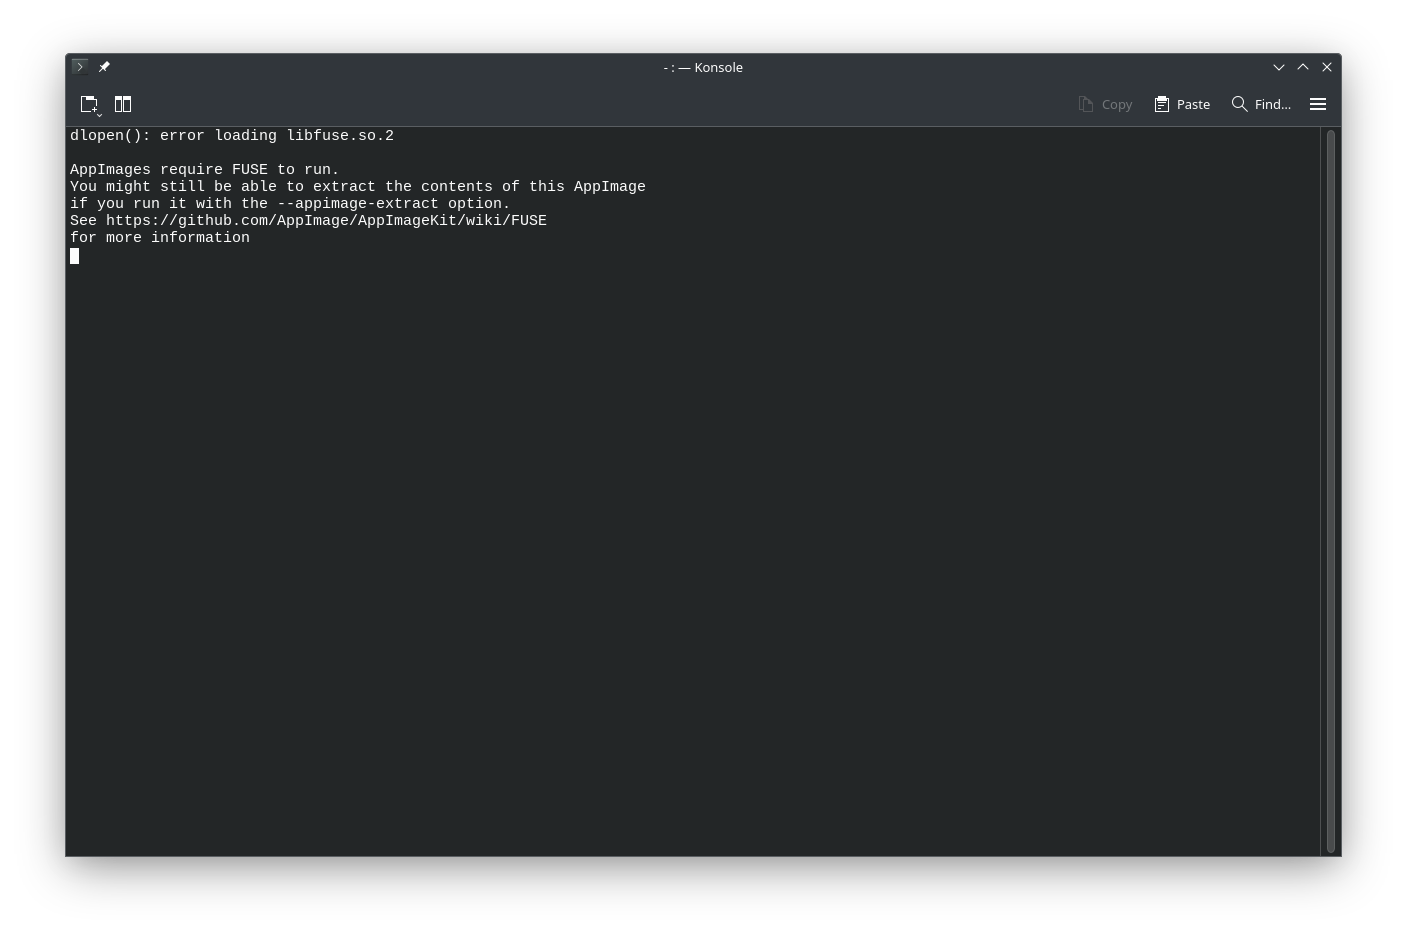Screen dimensions: 1407x934
Task: Open the hamburger menu
Action: click(1318, 104)
